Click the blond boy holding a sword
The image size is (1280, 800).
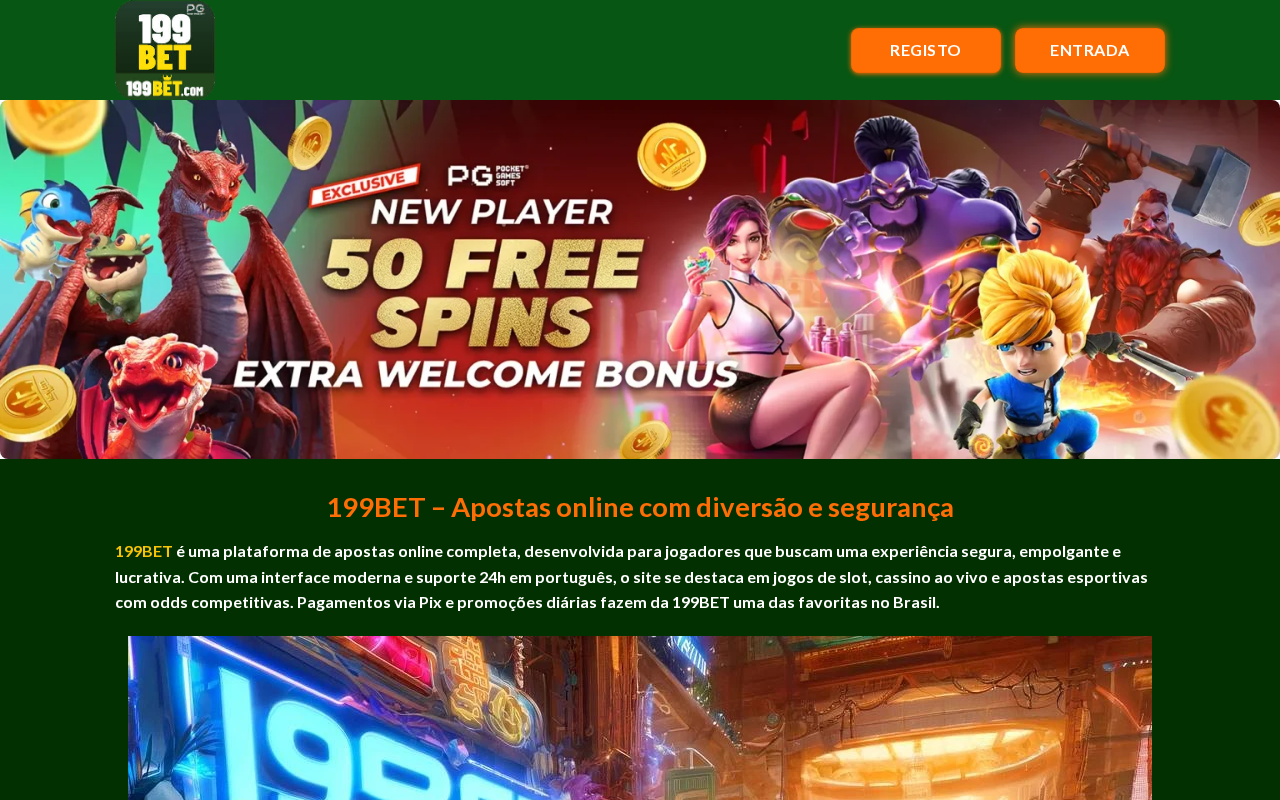click(1050, 350)
